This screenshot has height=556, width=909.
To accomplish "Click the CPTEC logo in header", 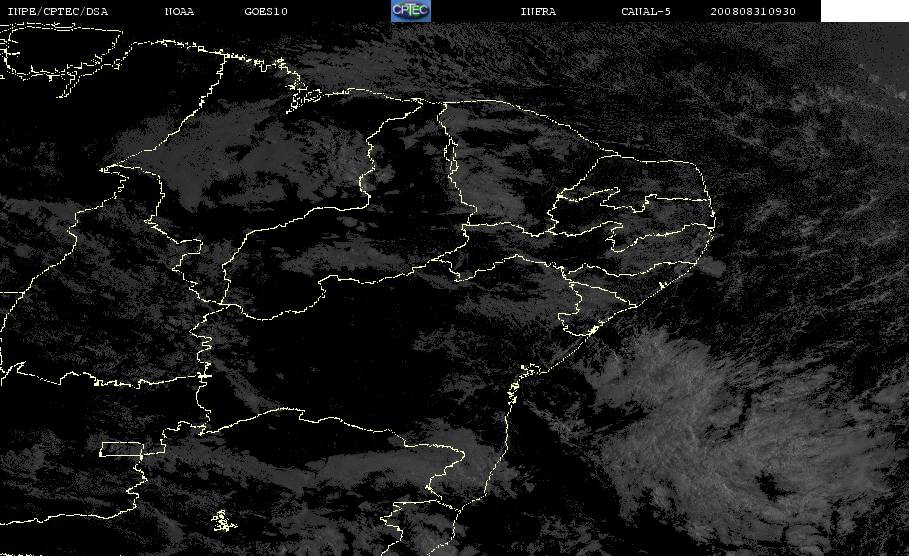I will [410, 11].
